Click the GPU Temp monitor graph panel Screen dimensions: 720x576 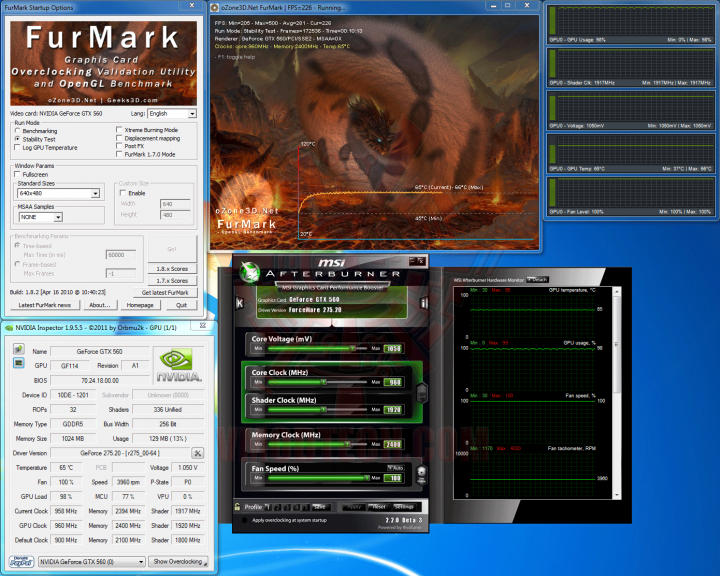tap(630, 152)
